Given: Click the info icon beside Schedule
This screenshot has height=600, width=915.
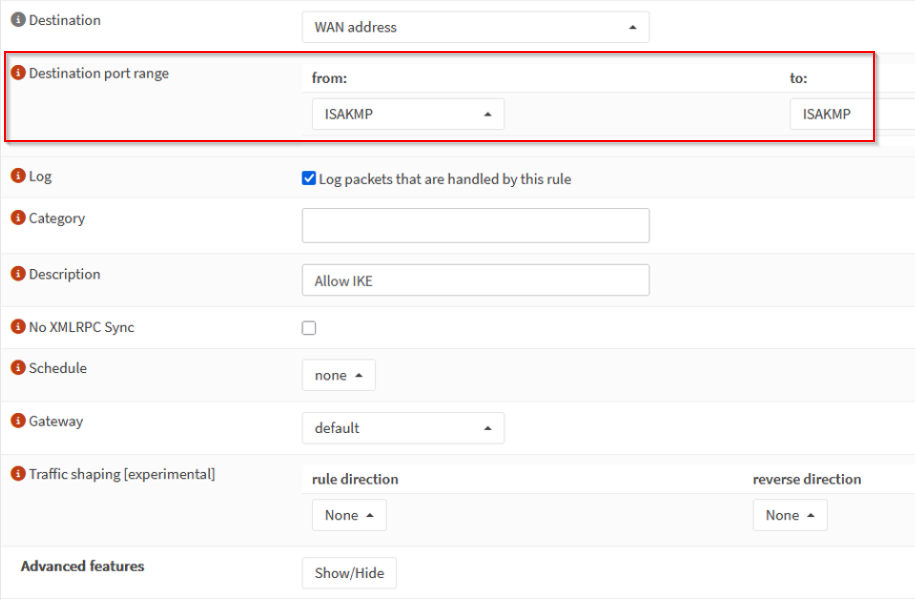Looking at the screenshot, I should coord(18,368).
